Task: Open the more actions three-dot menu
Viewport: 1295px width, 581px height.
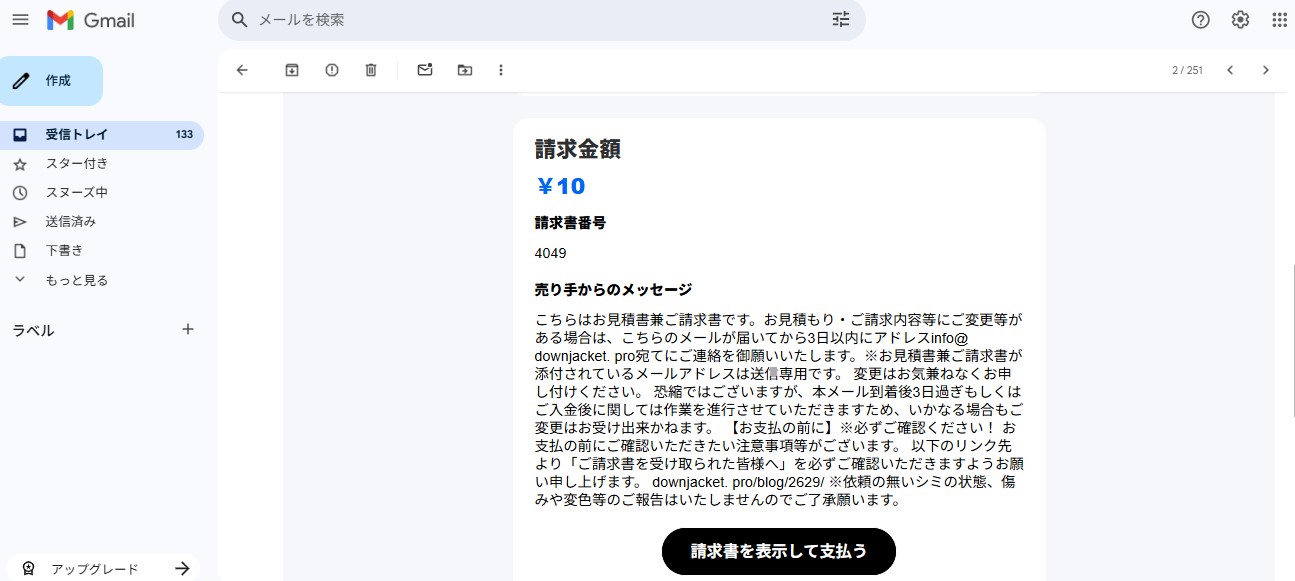Action: tap(501, 70)
